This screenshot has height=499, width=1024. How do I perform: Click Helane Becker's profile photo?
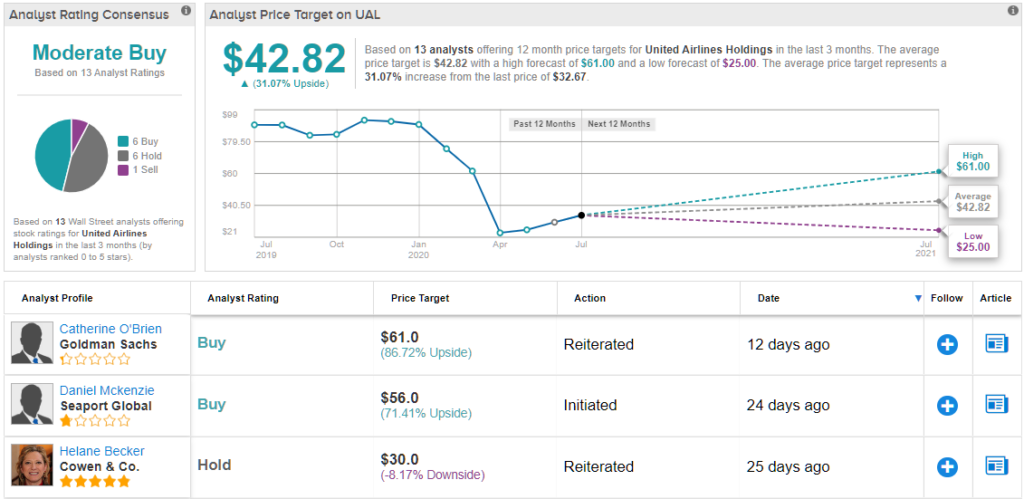pos(32,465)
